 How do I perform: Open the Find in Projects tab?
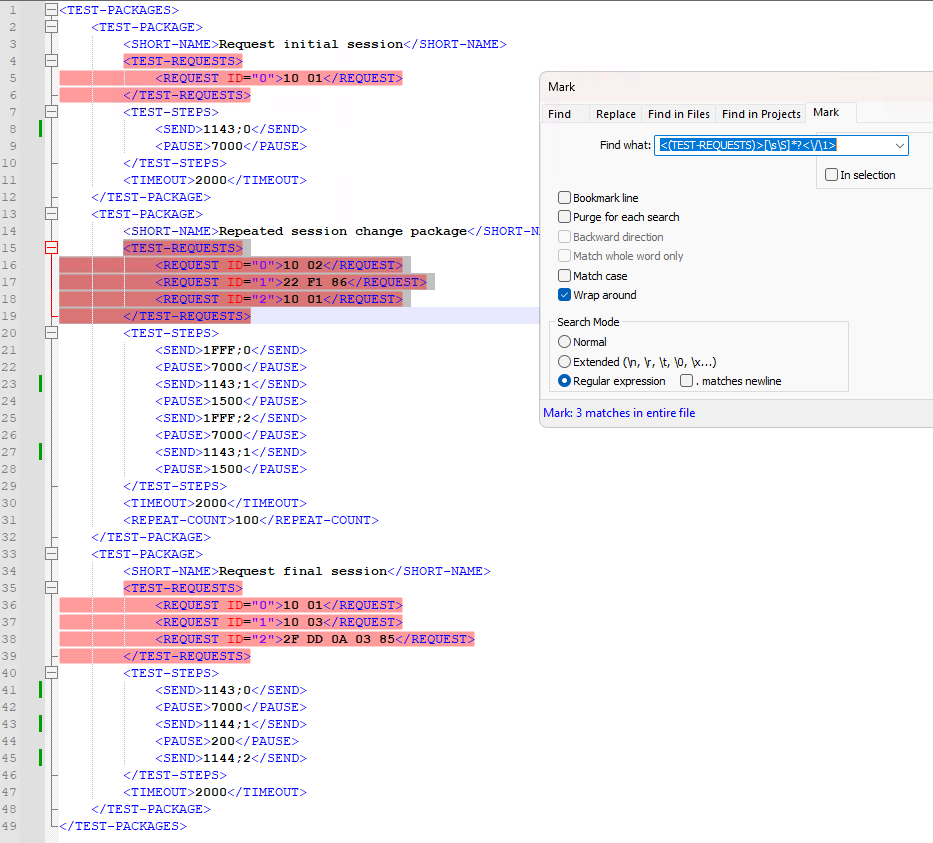760,113
